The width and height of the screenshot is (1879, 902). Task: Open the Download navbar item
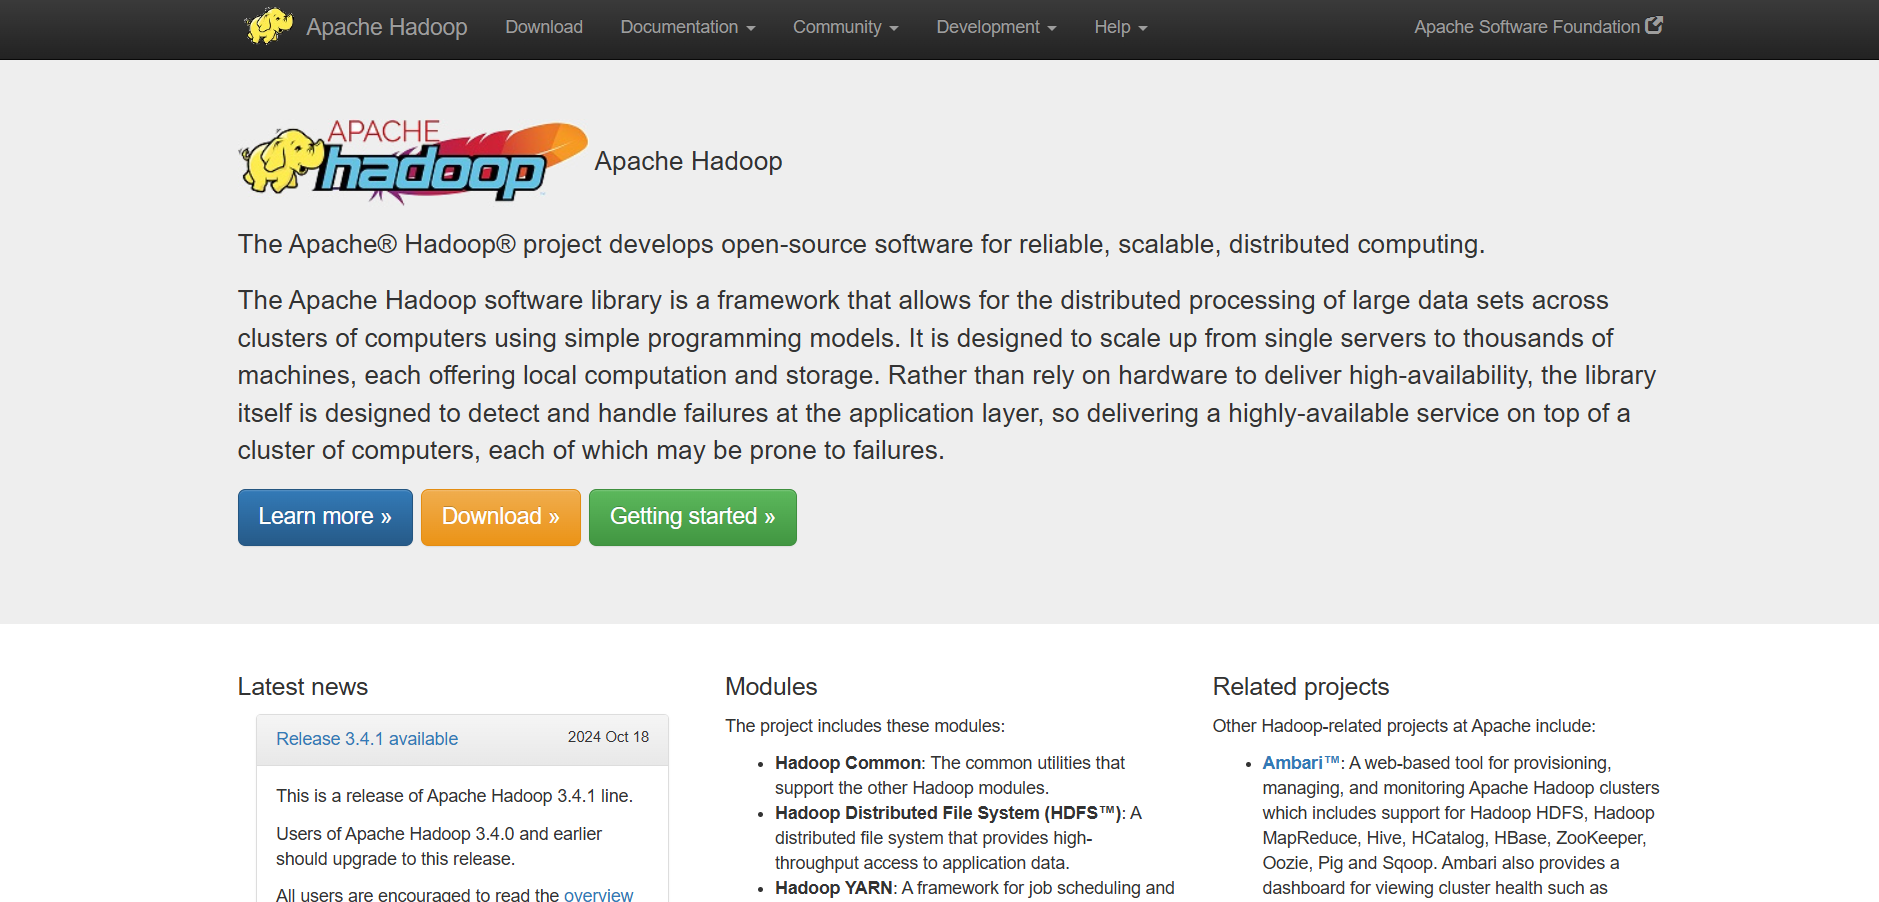click(x=544, y=27)
